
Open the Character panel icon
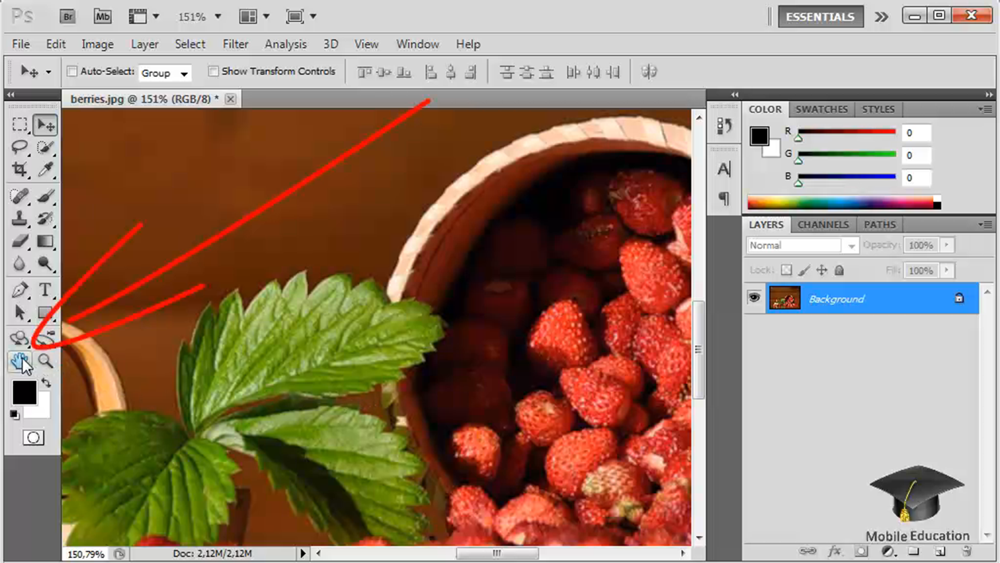[724, 169]
